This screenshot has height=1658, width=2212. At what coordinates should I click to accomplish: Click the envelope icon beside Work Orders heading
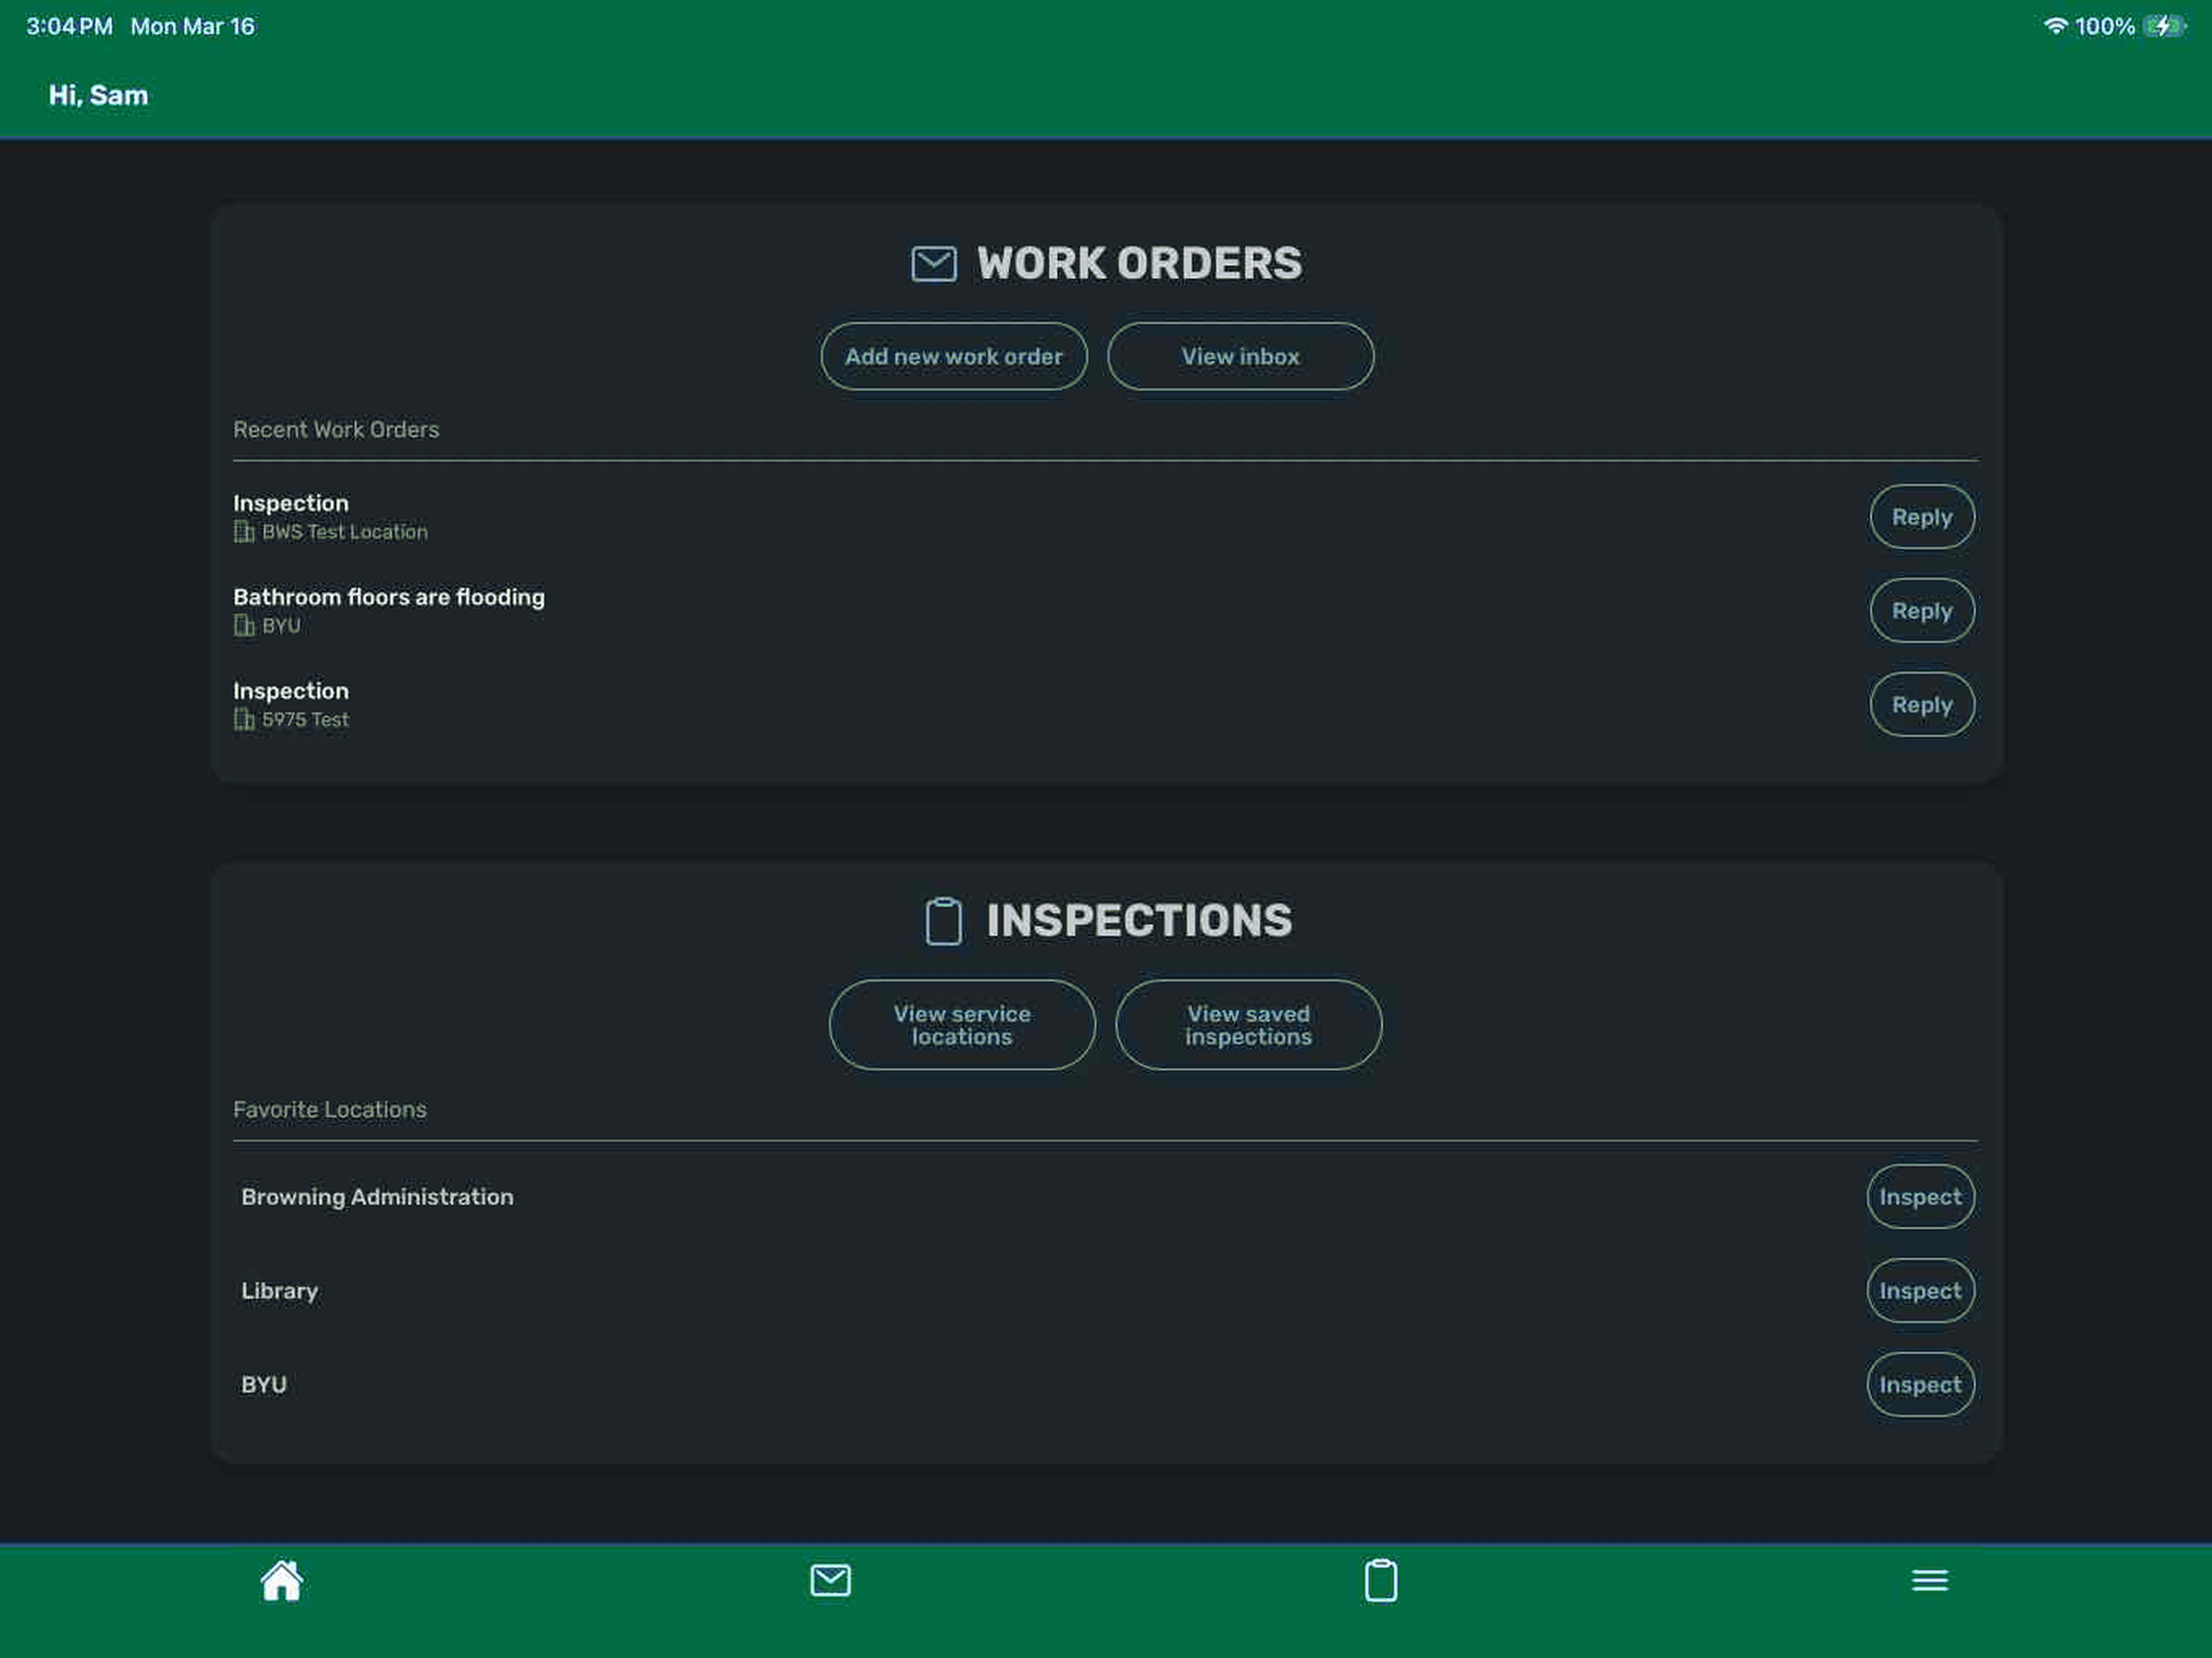pyautogui.click(x=934, y=264)
